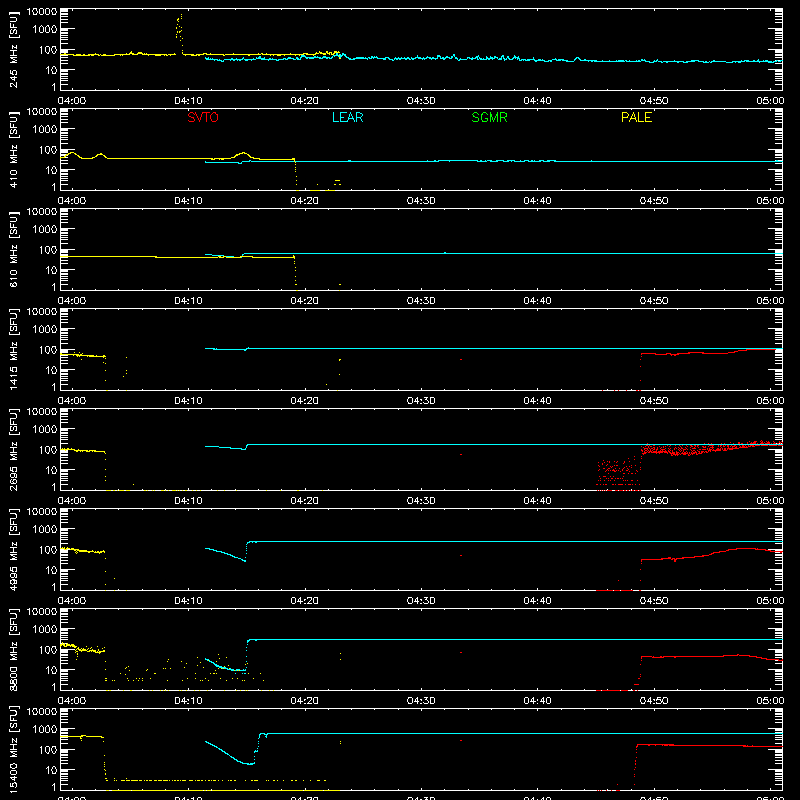Click the 04:50 tick under the 410 MHz panel
800x800 pixels.
point(654,201)
